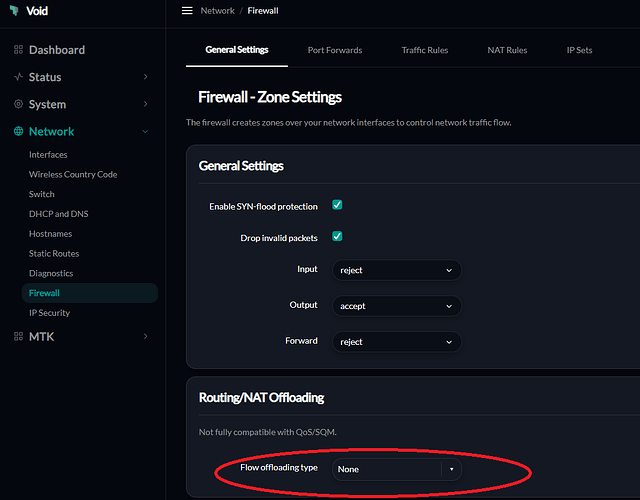This screenshot has height=500, width=640.
Task: Open the MTK sidebar section
Action: (x=41, y=336)
